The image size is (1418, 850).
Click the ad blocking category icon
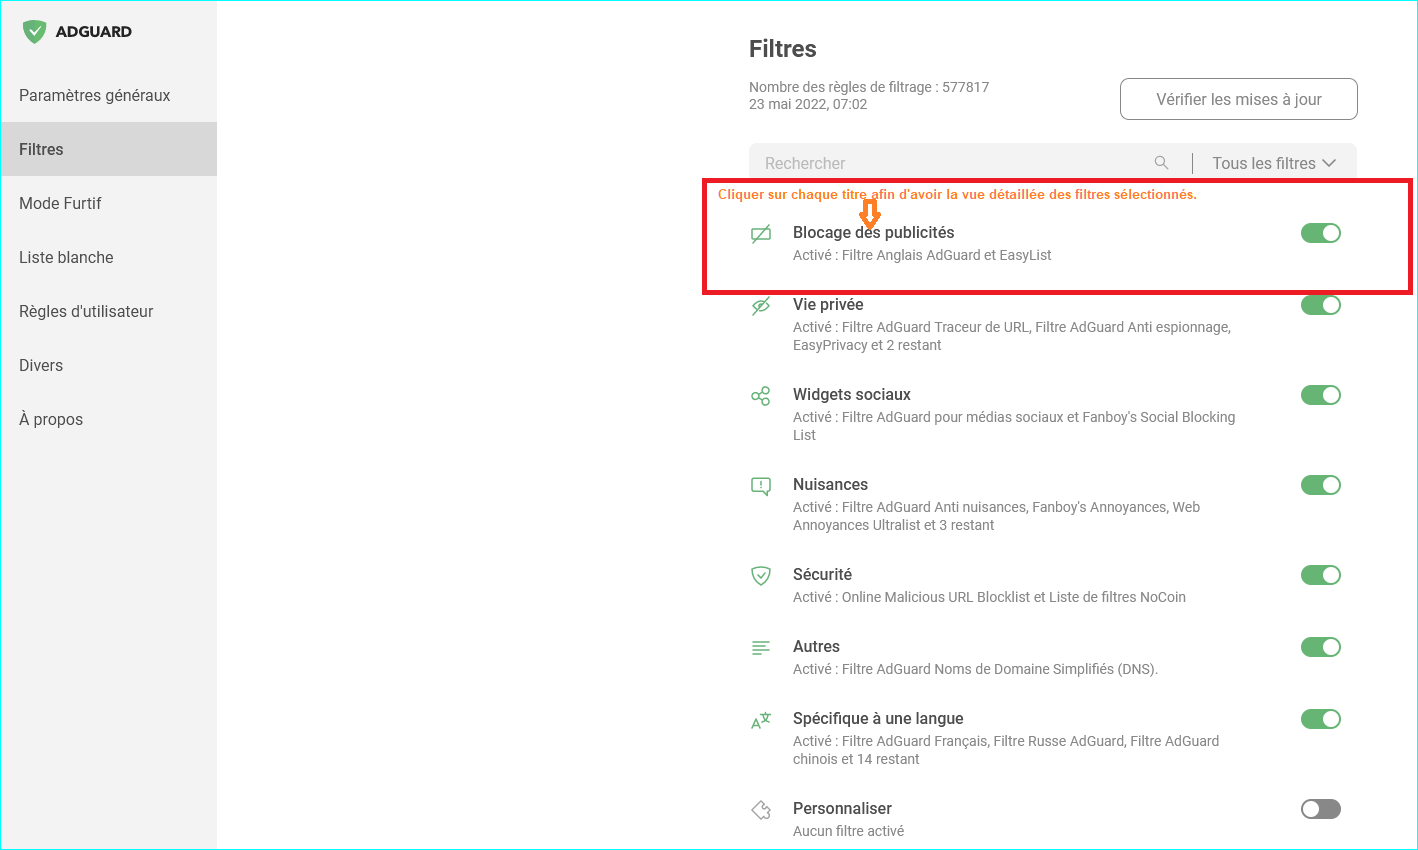[761, 234]
